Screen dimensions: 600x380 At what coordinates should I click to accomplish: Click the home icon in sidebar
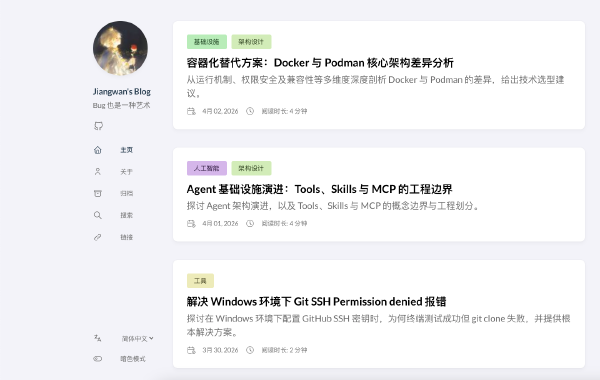(98, 150)
